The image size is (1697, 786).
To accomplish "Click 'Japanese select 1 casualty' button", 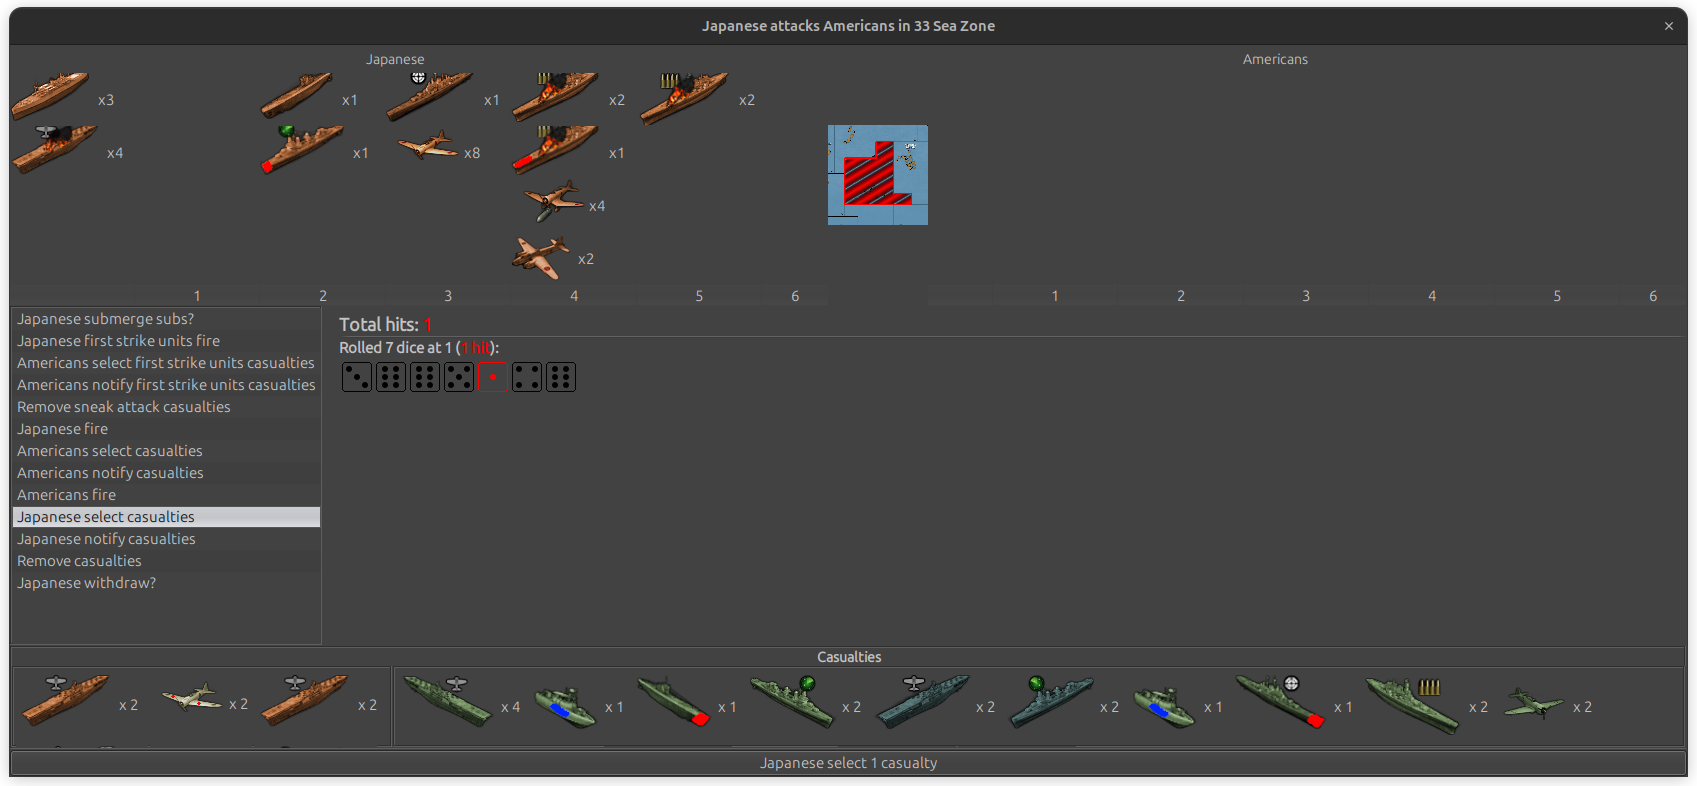I will tap(848, 763).
